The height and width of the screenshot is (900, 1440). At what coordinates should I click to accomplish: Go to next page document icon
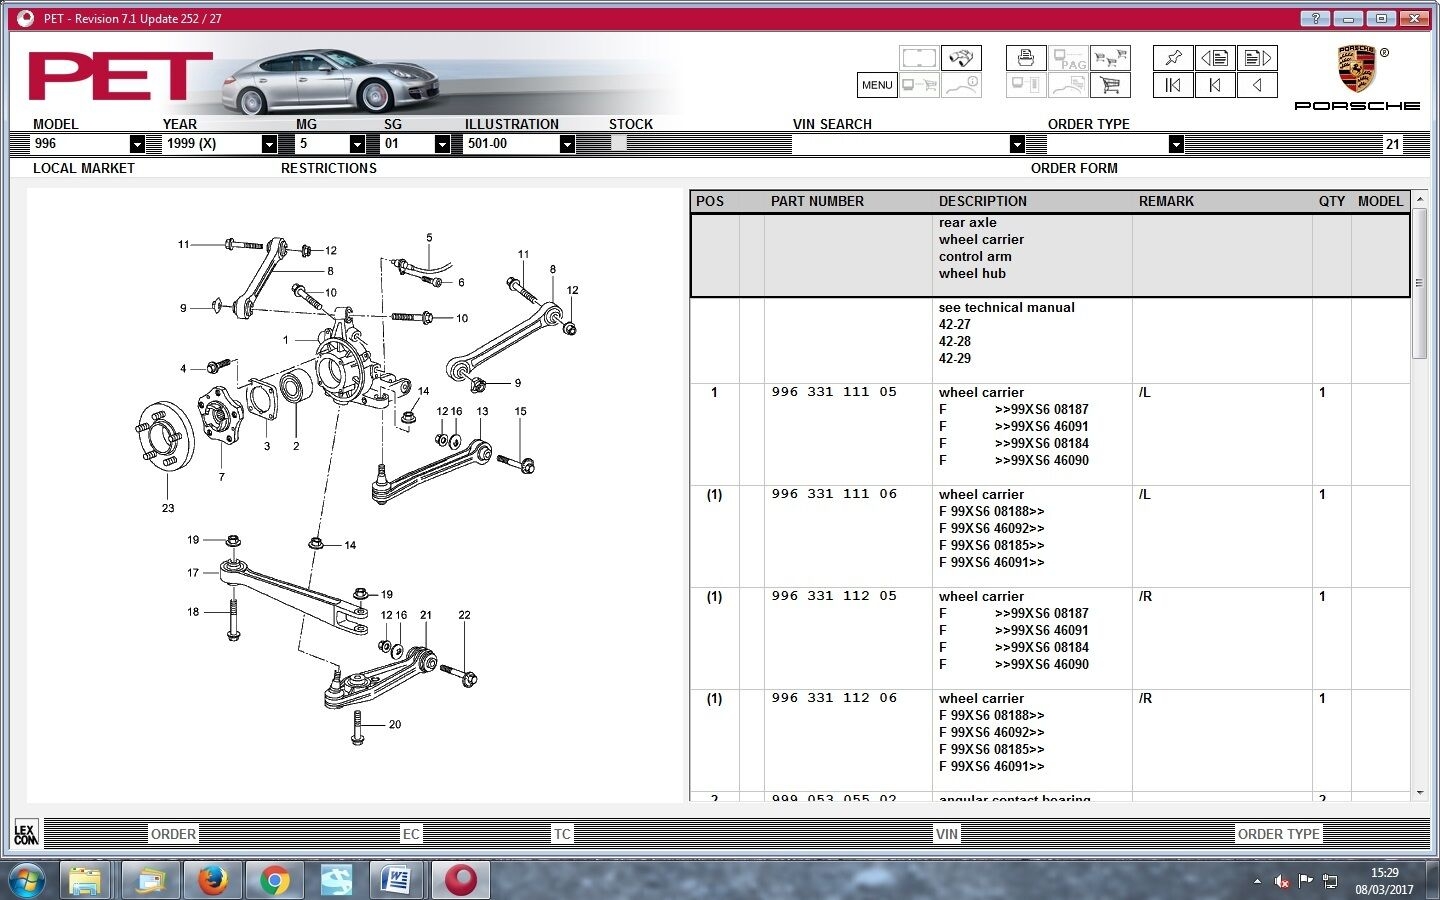1257,58
